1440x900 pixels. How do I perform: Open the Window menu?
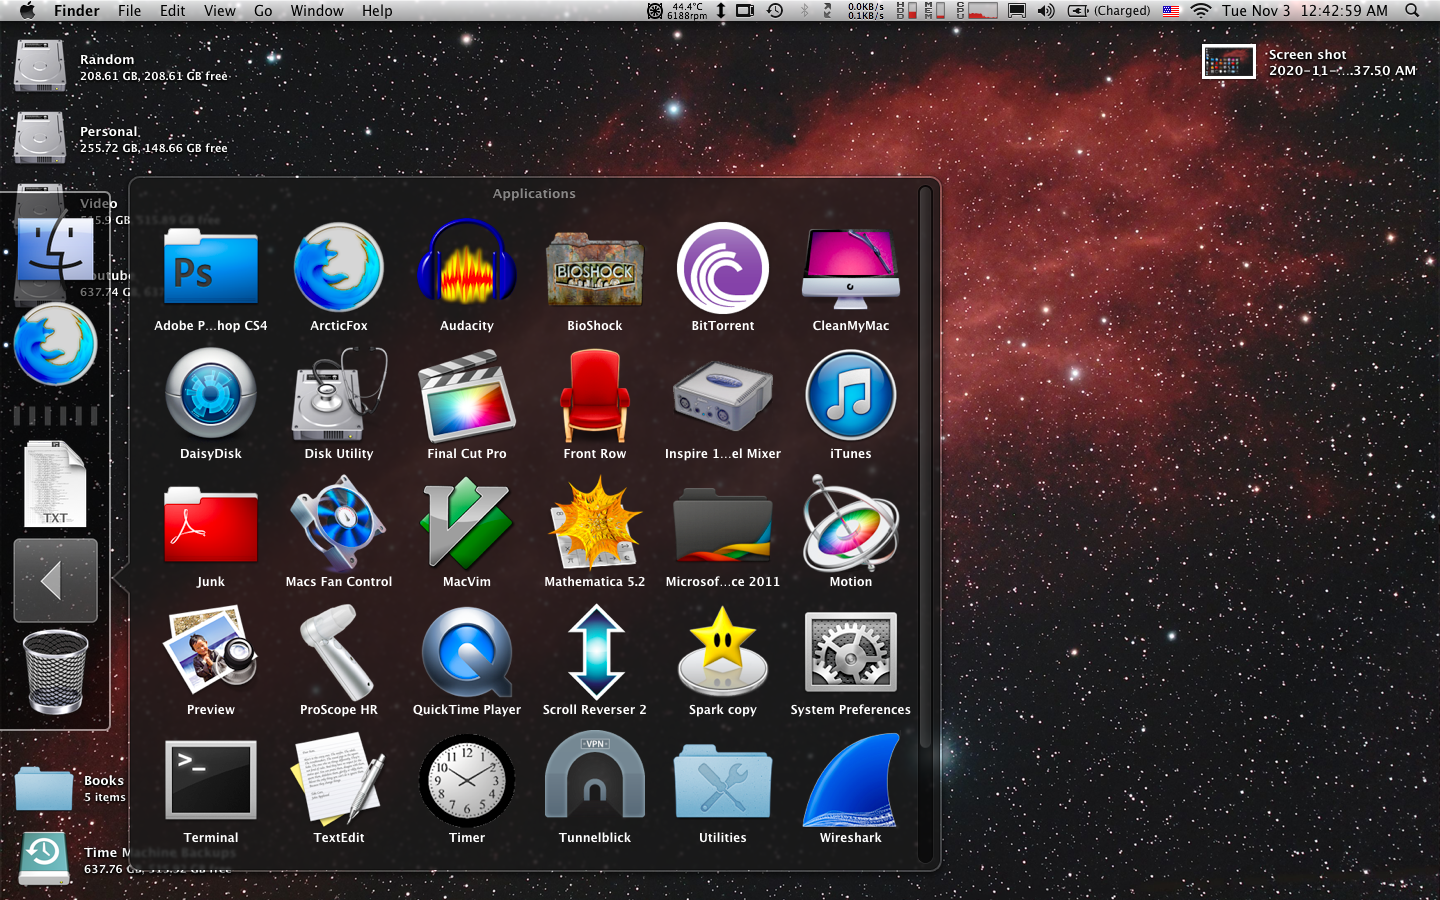coord(317,11)
